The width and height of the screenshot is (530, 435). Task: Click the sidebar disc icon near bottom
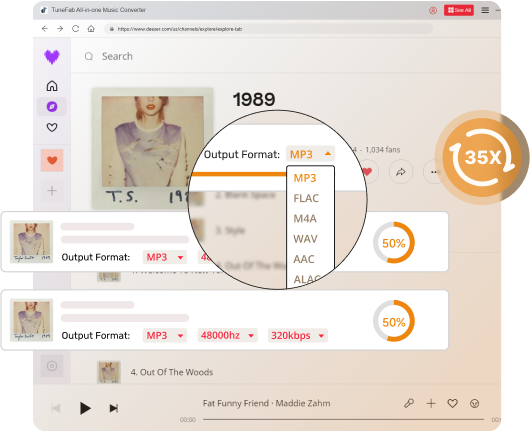(52, 366)
